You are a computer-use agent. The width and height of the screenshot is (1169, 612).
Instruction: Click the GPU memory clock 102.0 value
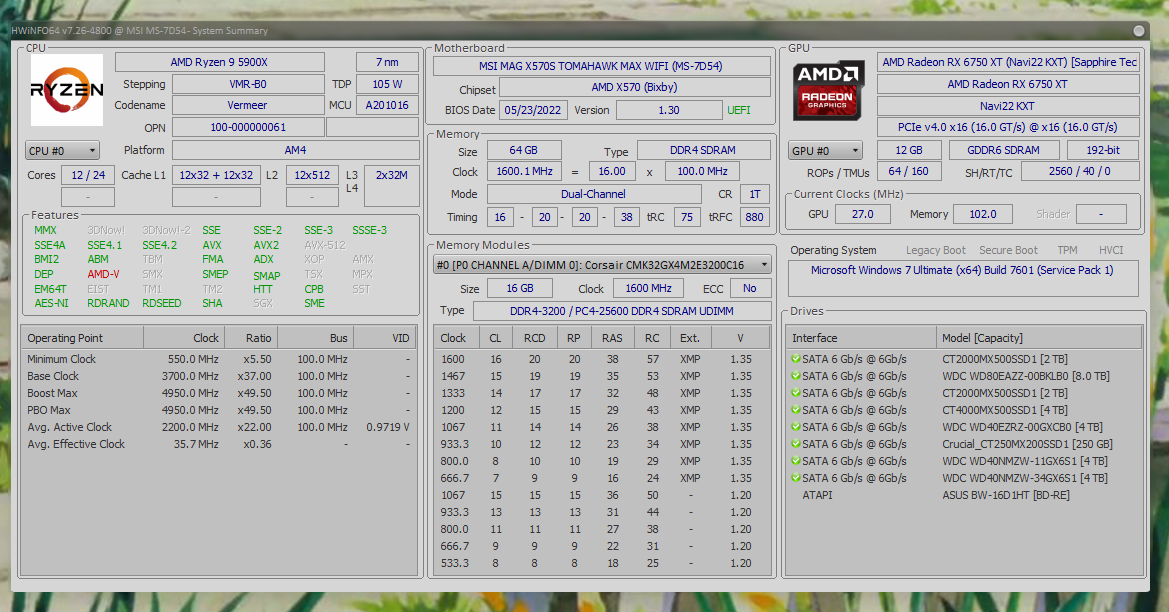(x=983, y=214)
